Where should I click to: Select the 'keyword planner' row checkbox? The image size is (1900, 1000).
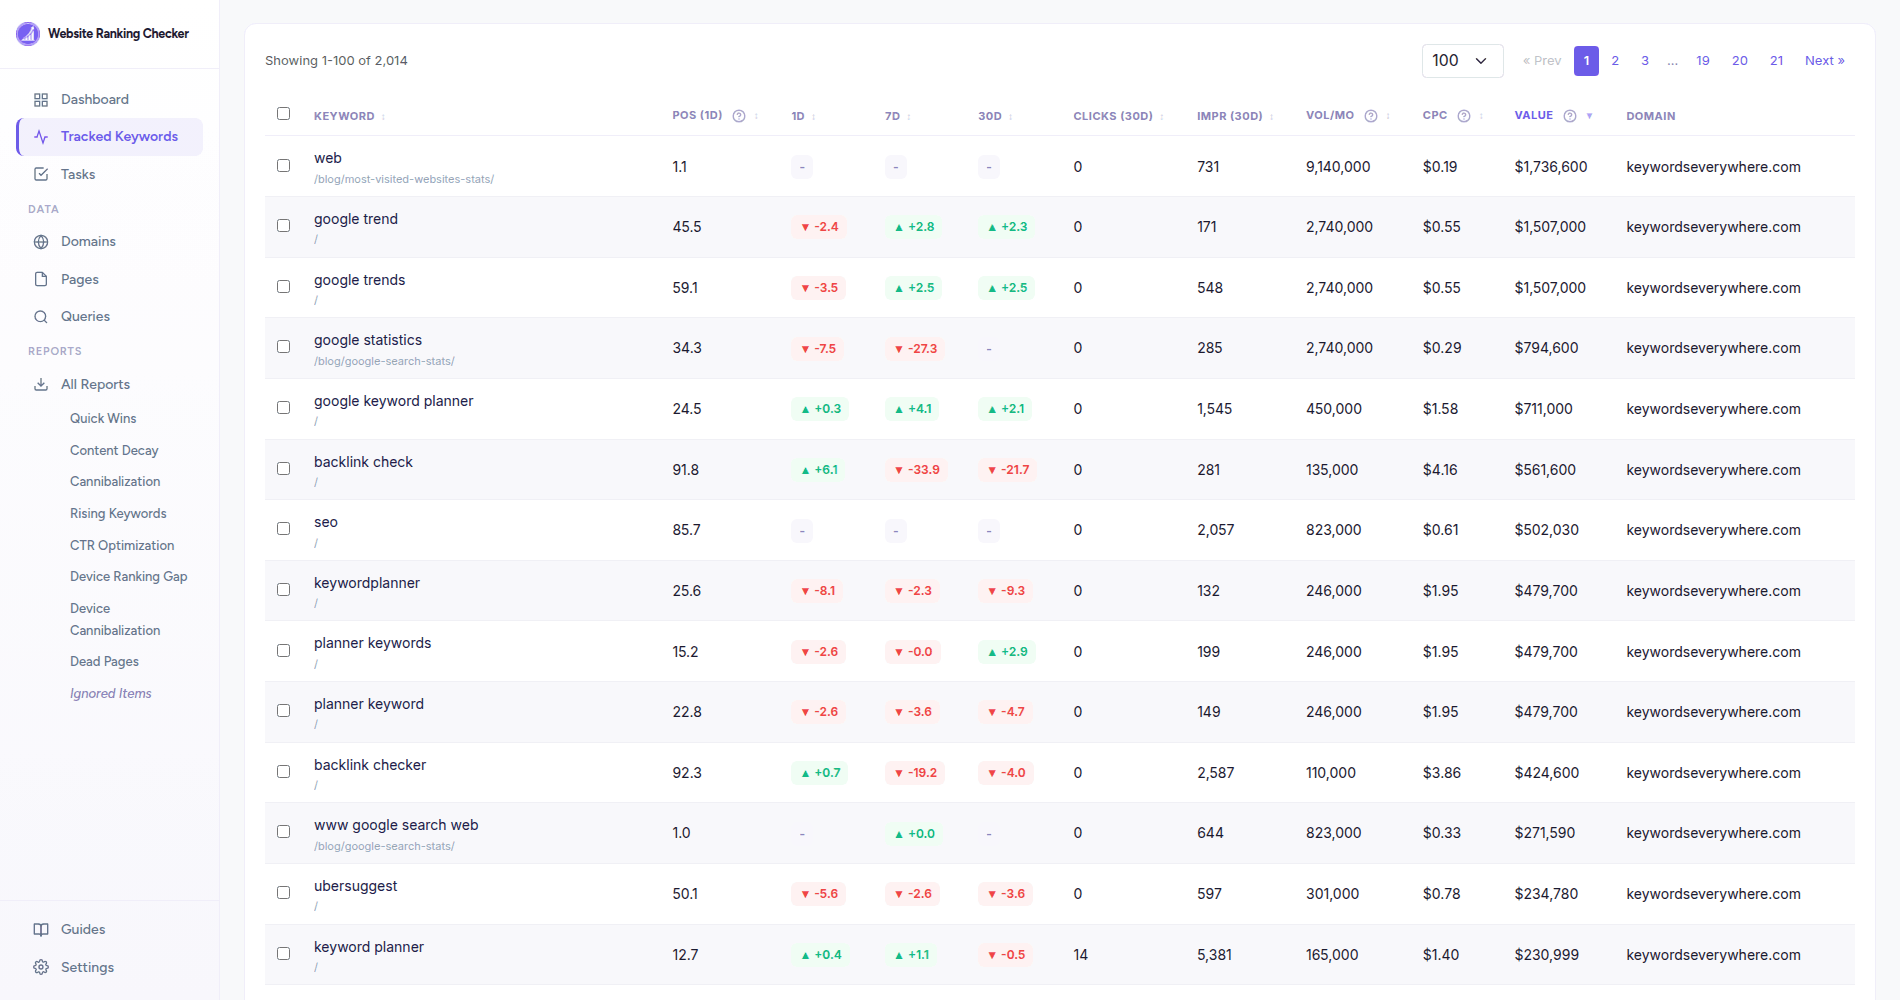[284, 954]
